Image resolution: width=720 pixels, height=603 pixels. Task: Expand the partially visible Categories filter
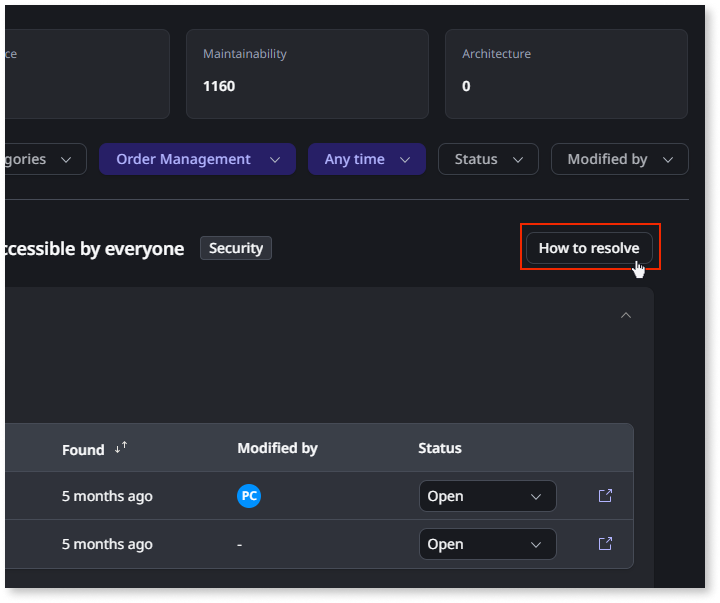40,159
